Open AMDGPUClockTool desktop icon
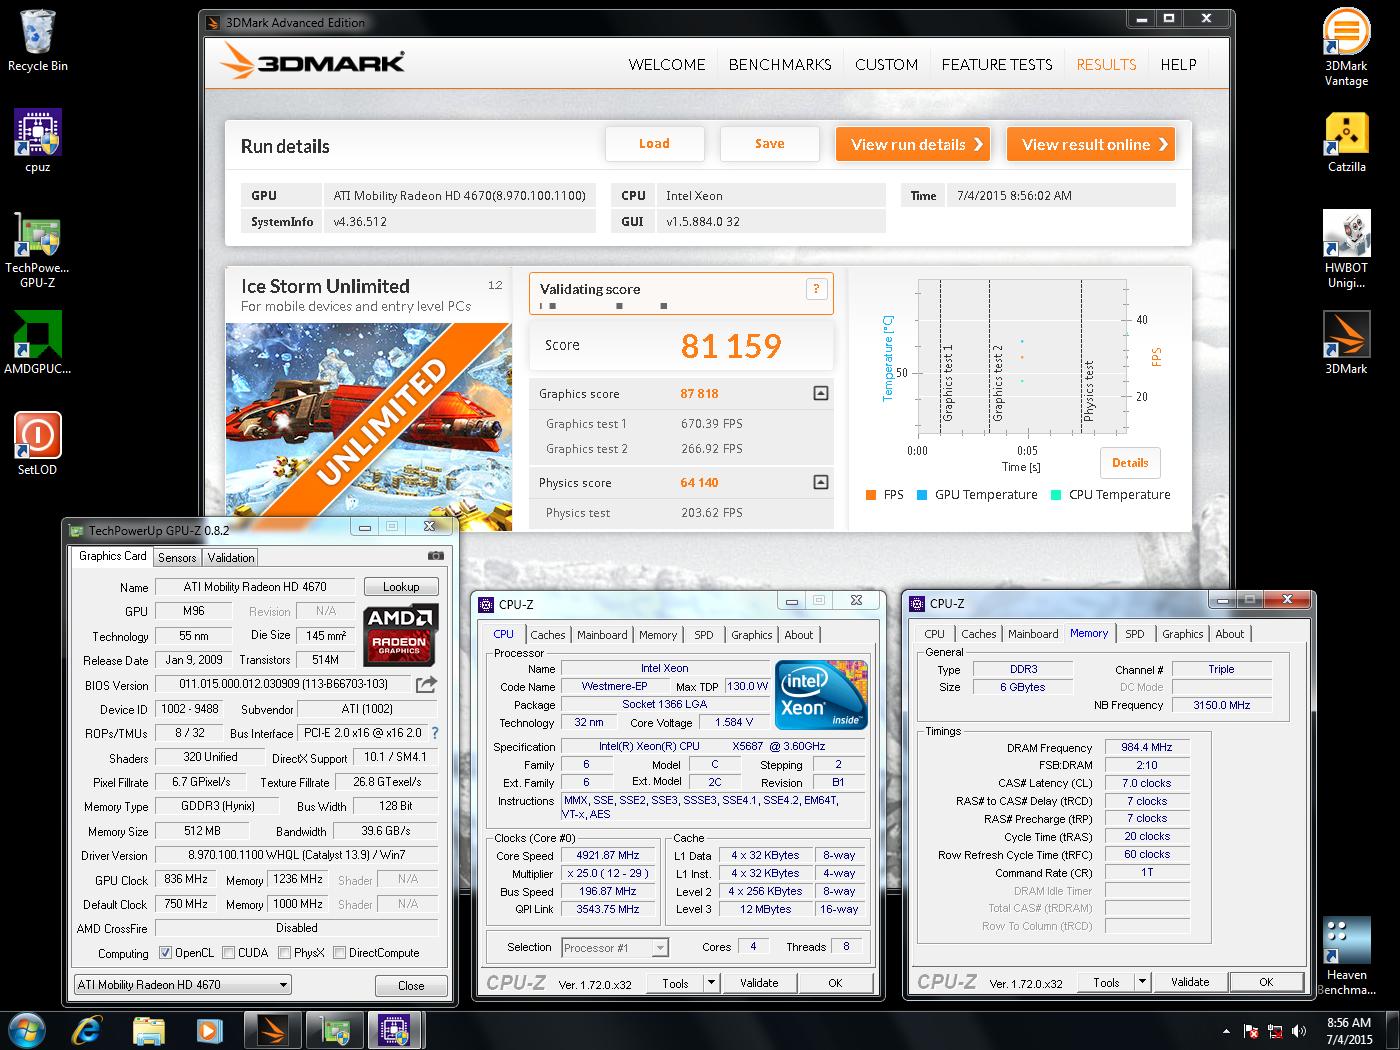This screenshot has height=1050, width=1400. pos(38,342)
